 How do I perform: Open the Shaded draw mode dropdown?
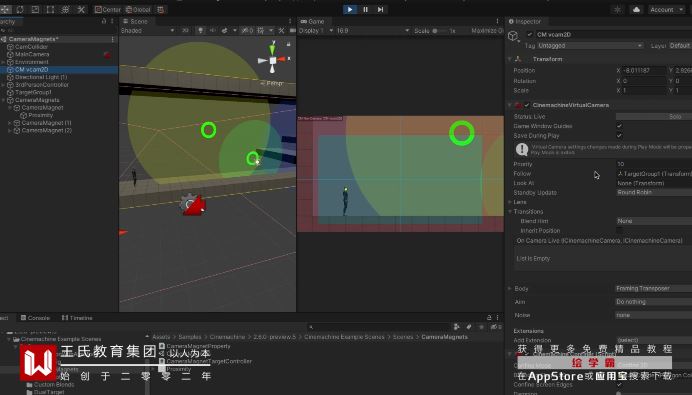(x=147, y=30)
